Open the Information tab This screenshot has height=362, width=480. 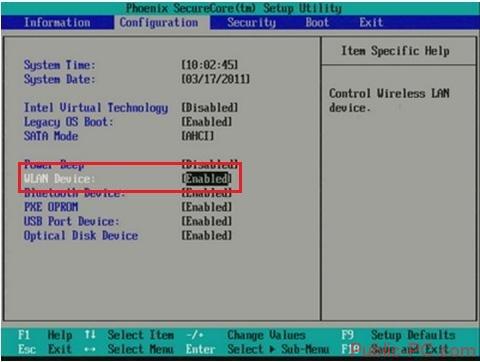[x=57, y=23]
